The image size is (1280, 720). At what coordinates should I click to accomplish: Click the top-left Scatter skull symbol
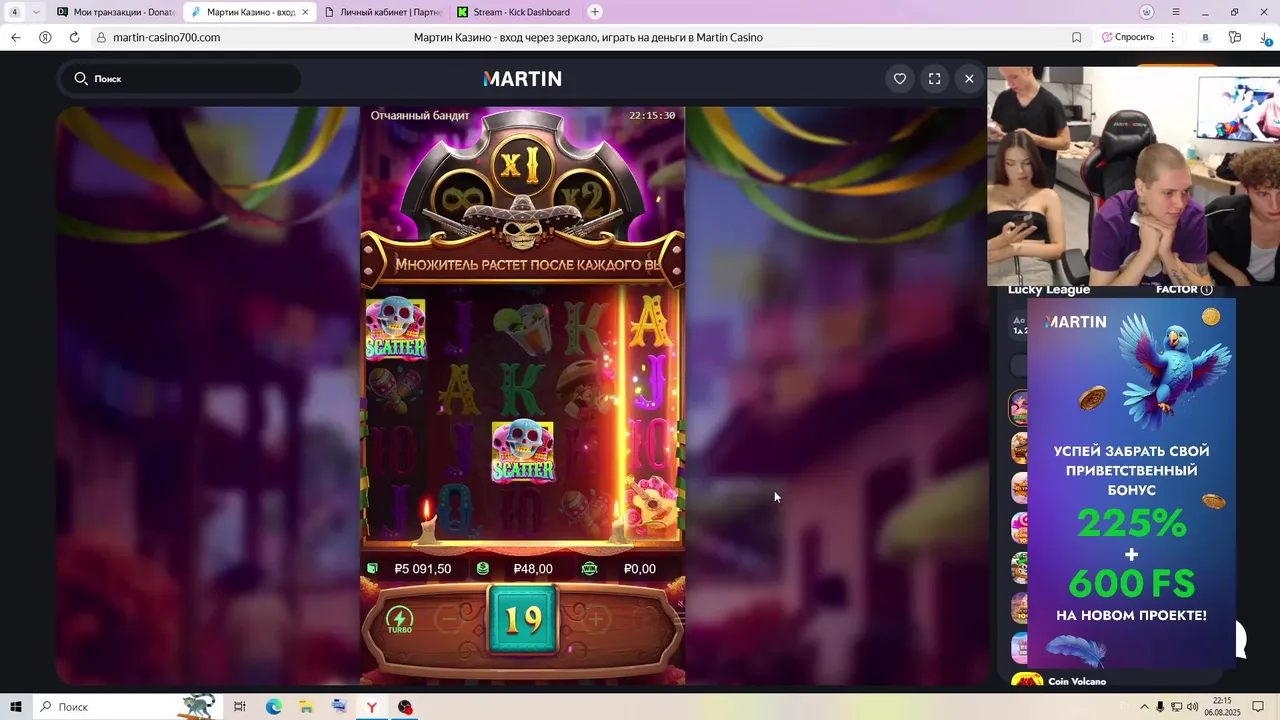(x=396, y=328)
